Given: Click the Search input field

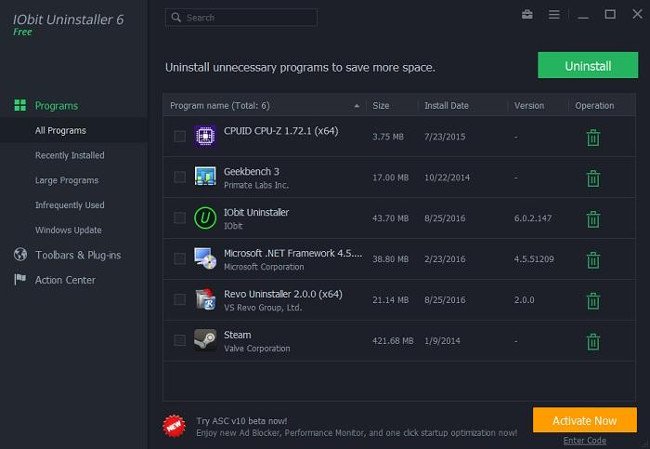Looking at the screenshot, I should pyautogui.click(x=241, y=17).
